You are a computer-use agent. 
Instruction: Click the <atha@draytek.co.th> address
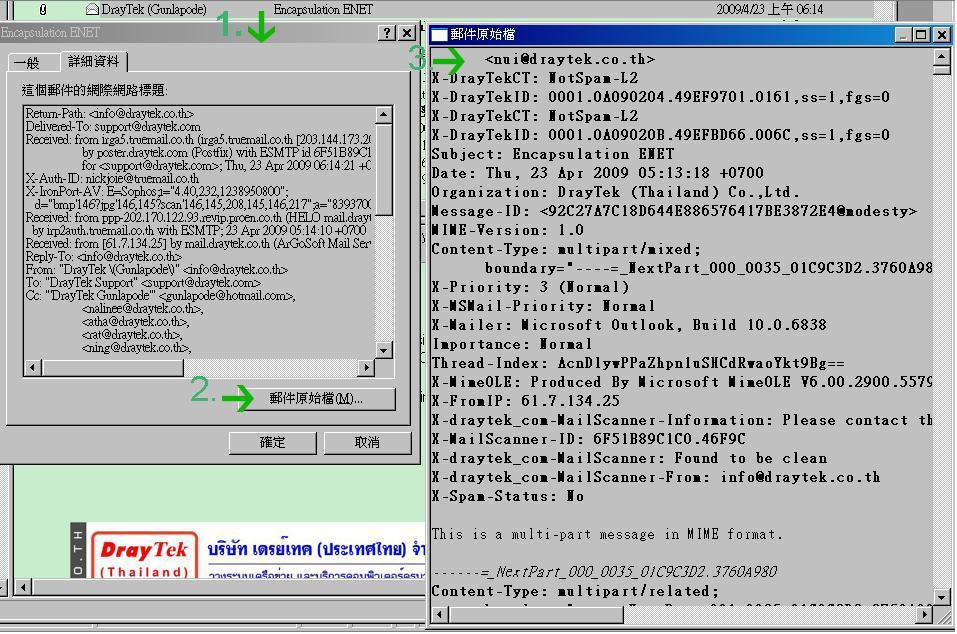(135, 322)
